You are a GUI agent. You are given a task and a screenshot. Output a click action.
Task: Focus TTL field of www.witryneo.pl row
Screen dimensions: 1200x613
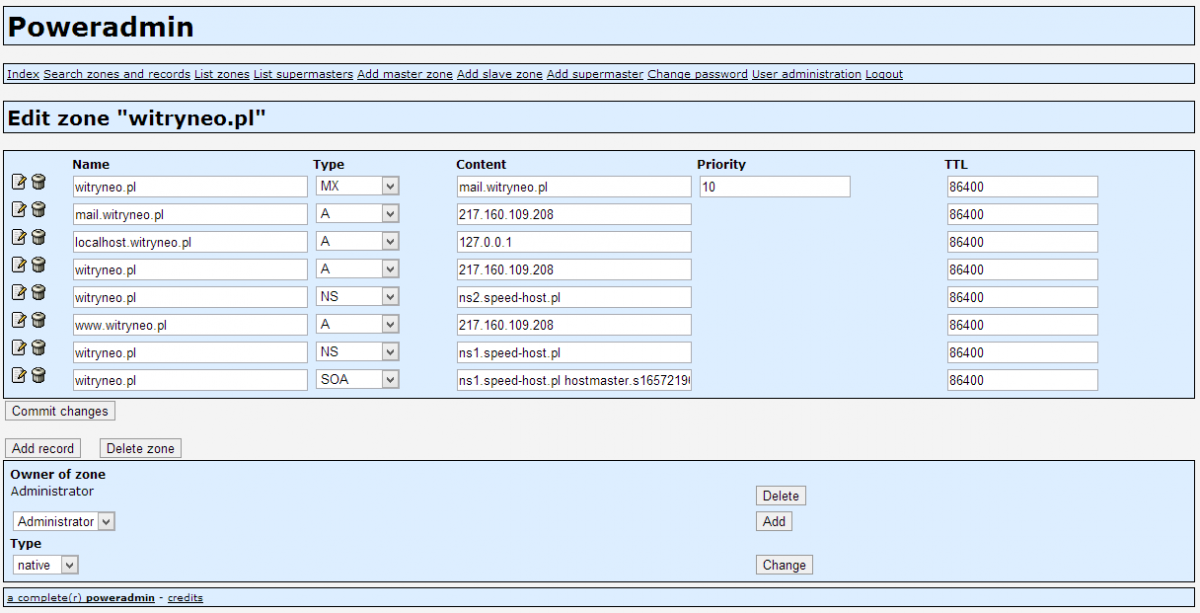1022,325
